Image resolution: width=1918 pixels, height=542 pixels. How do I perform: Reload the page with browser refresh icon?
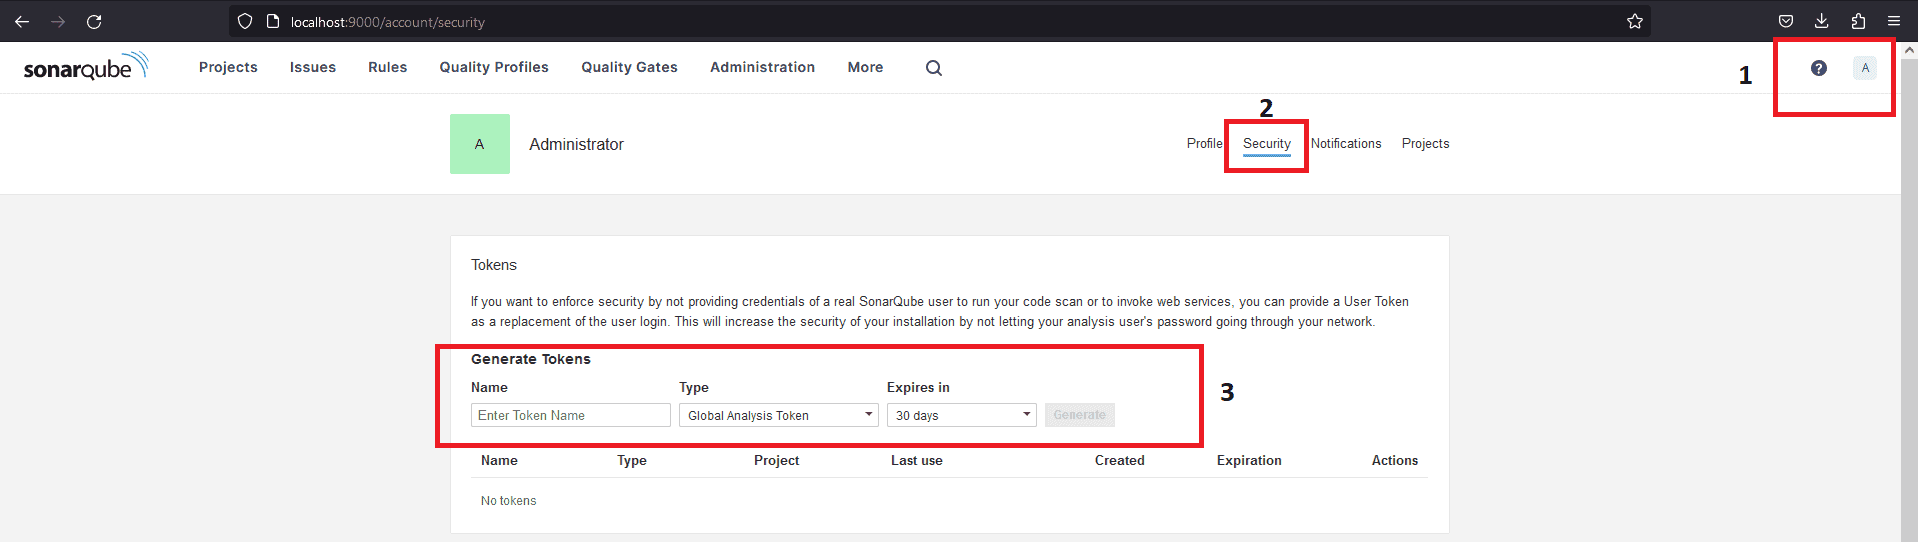point(94,21)
